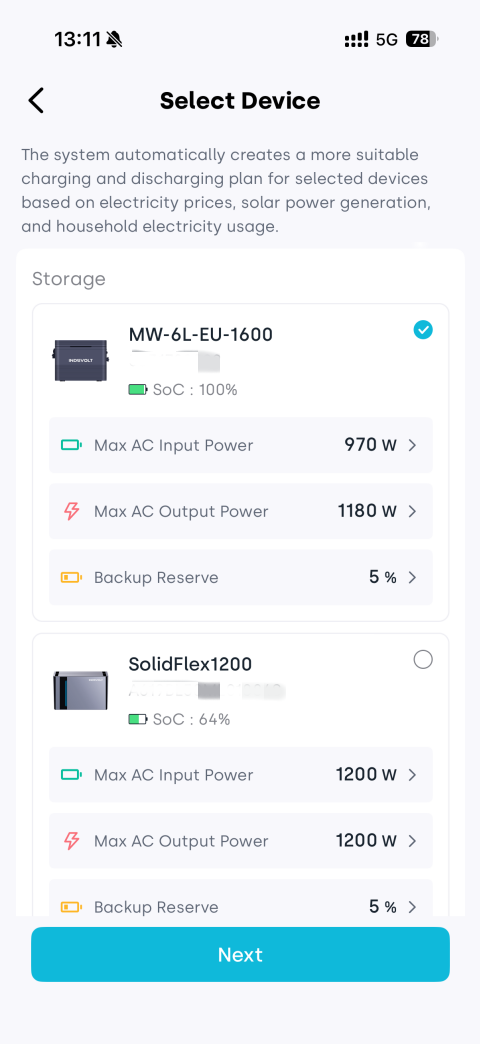Open 970 W Max AC Input Power chevron
Image resolution: width=480 pixels, height=1044 pixels.
(x=412, y=445)
